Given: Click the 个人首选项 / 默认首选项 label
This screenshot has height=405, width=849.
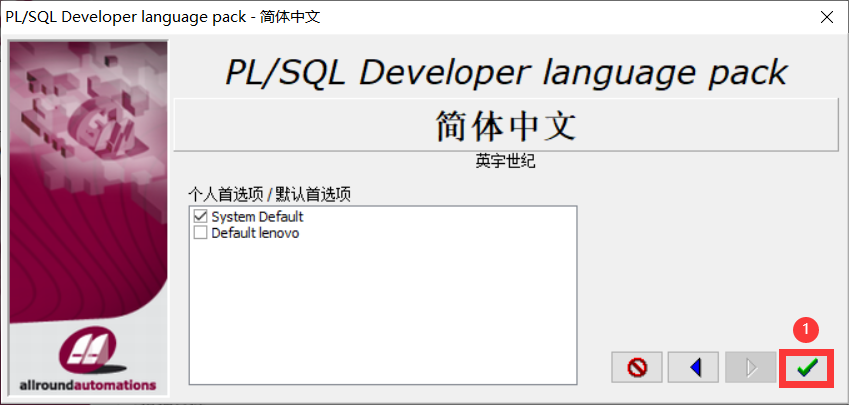Looking at the screenshot, I should (x=269, y=194).
